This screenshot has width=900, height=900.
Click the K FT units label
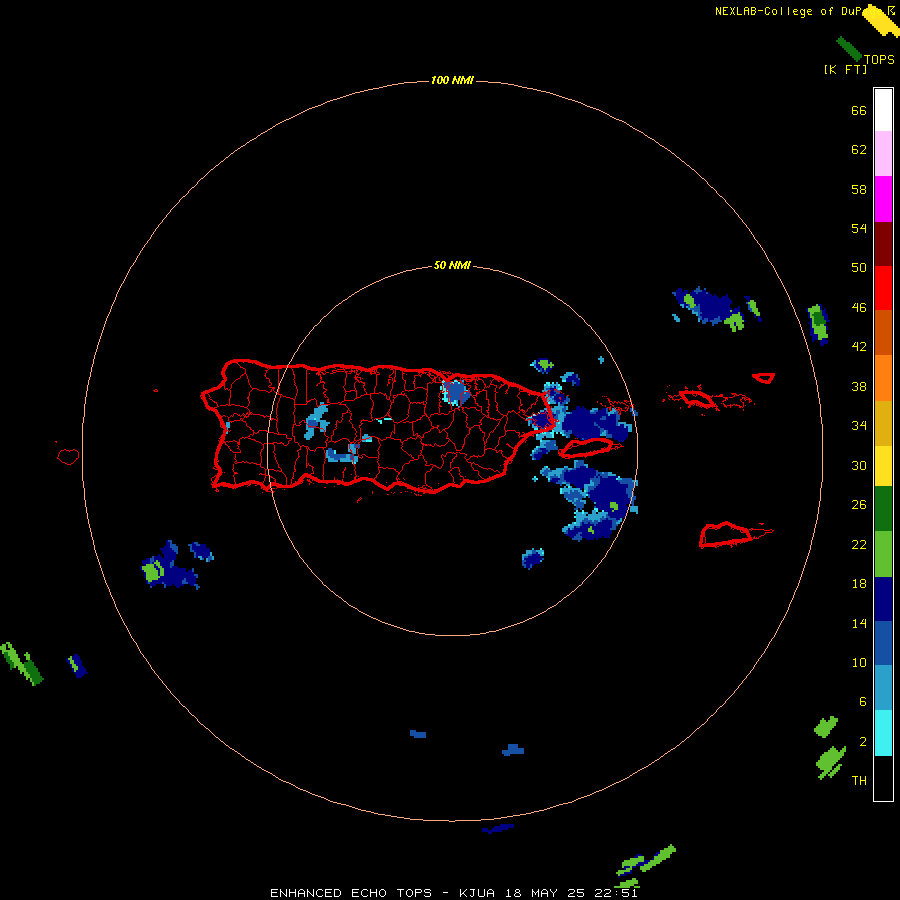845,69
